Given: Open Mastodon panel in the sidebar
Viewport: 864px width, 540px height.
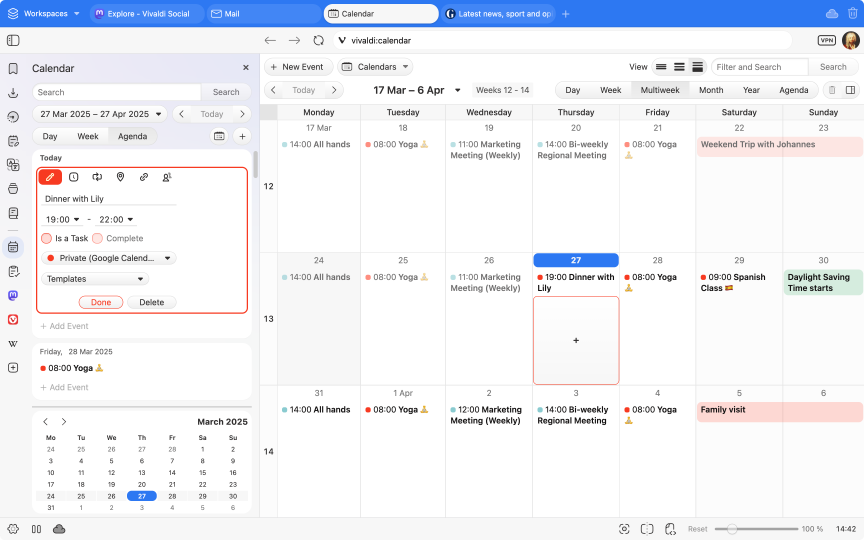Looking at the screenshot, I should 13,296.
